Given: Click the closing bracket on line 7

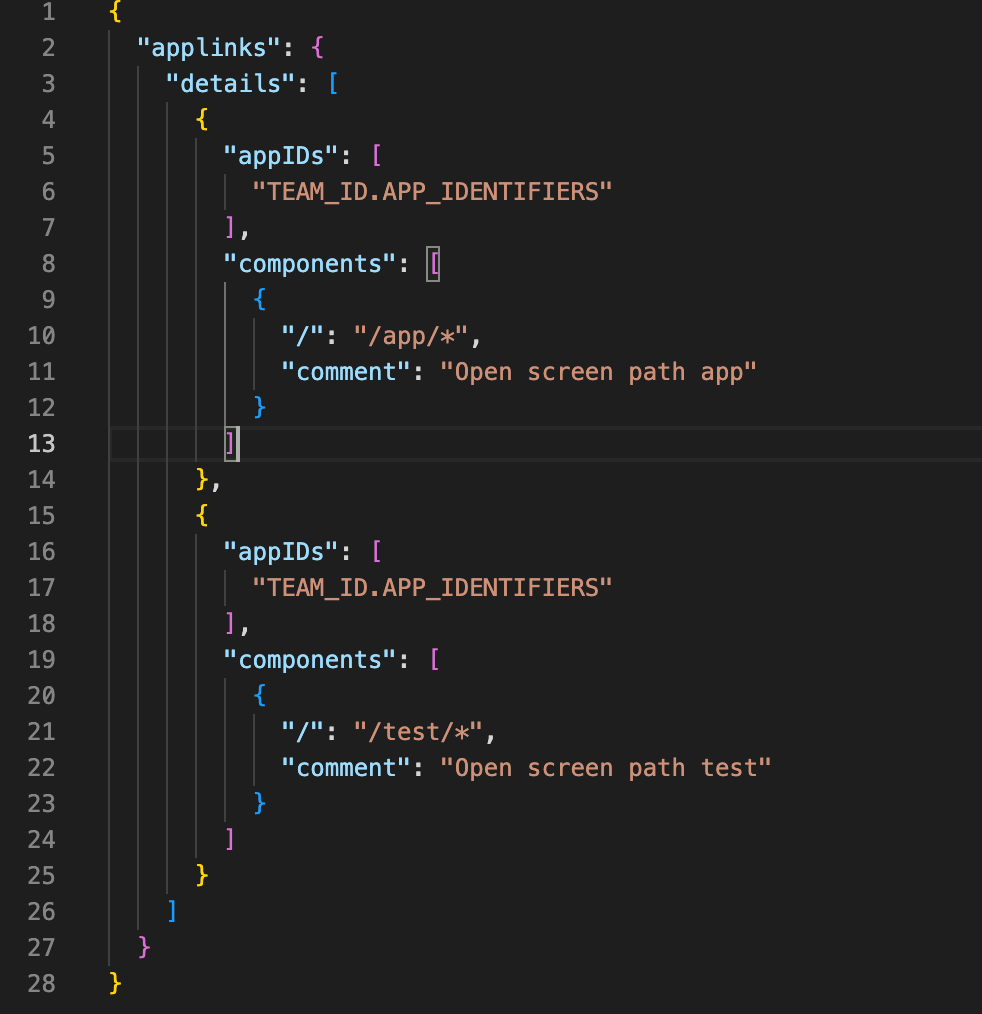Looking at the screenshot, I should click(x=230, y=228).
